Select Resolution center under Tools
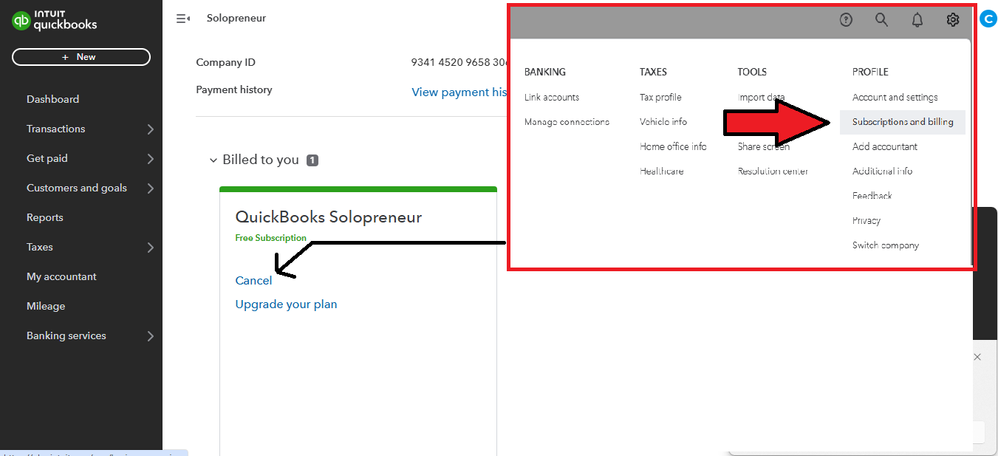The height and width of the screenshot is (456, 998). coord(773,171)
